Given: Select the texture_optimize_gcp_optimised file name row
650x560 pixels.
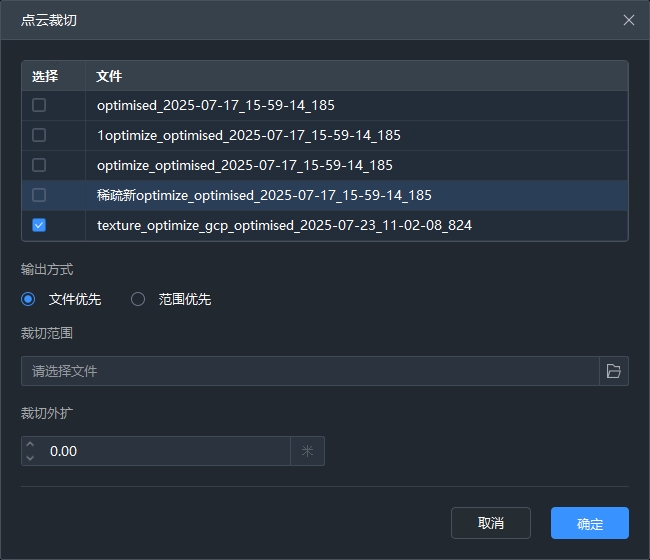Looking at the screenshot, I should 284,225.
